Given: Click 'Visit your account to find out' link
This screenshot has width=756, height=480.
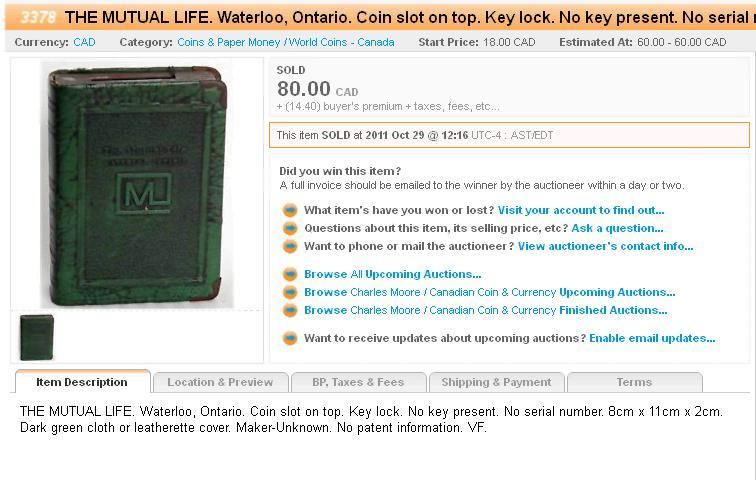Looking at the screenshot, I should coord(581,210).
